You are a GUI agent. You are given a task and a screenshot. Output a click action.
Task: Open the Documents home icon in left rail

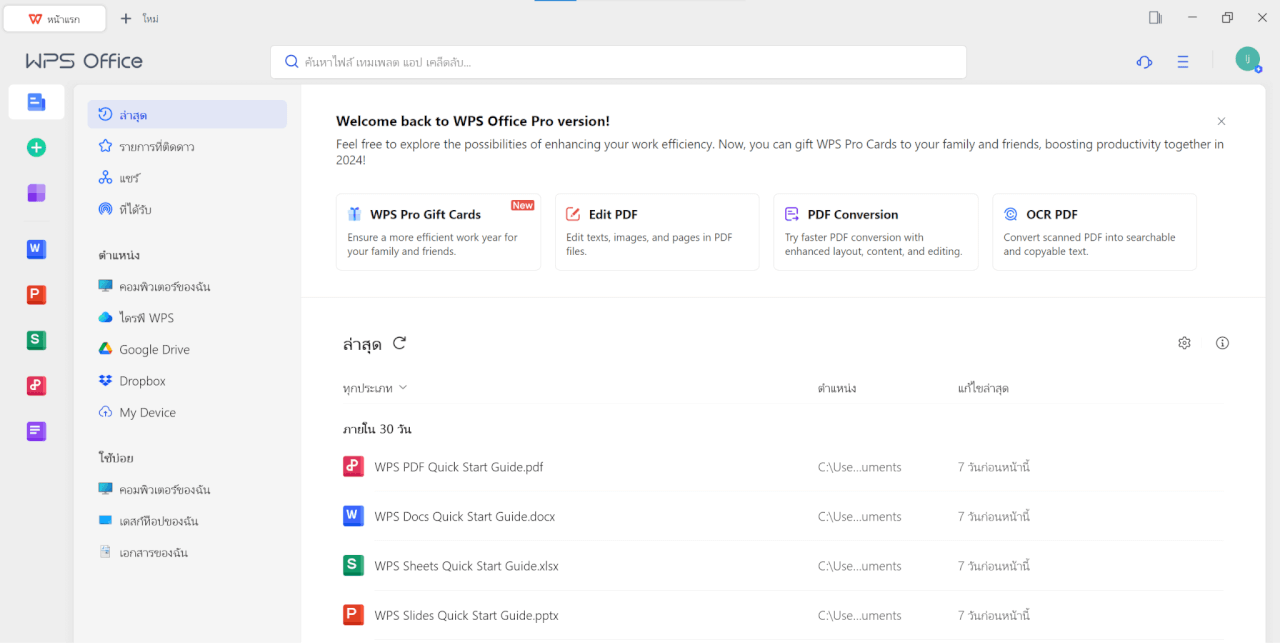coord(37,102)
